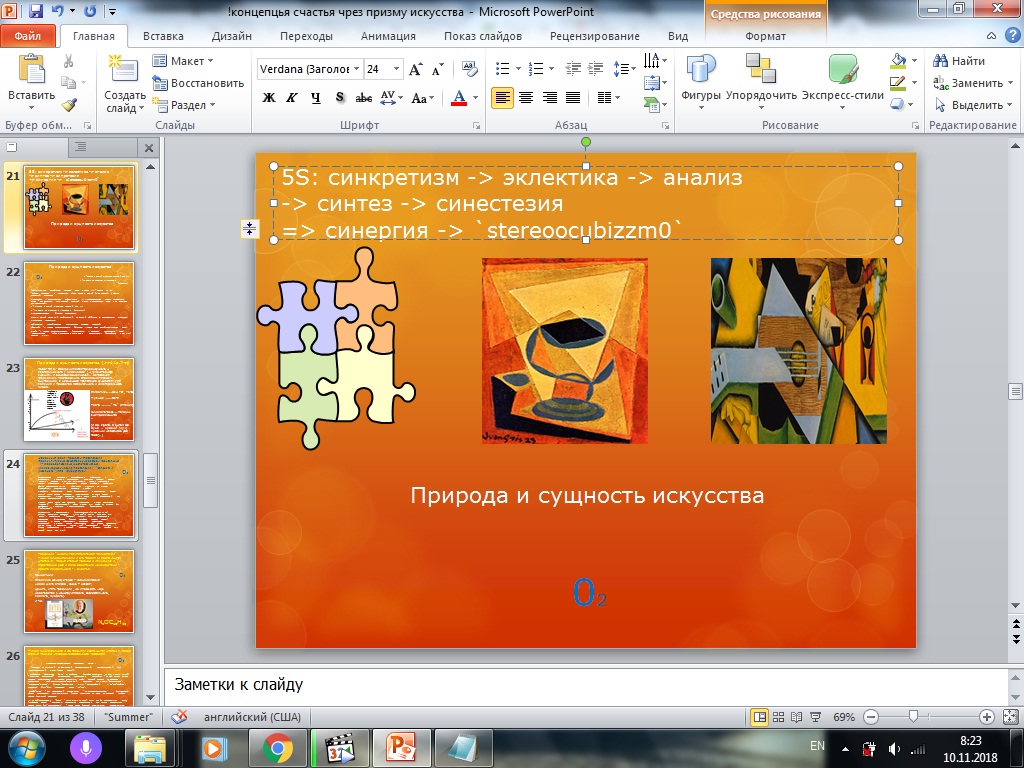1024x768 pixels.
Task: Open the line spacing dropdown
Action: pyautogui.click(x=624, y=69)
